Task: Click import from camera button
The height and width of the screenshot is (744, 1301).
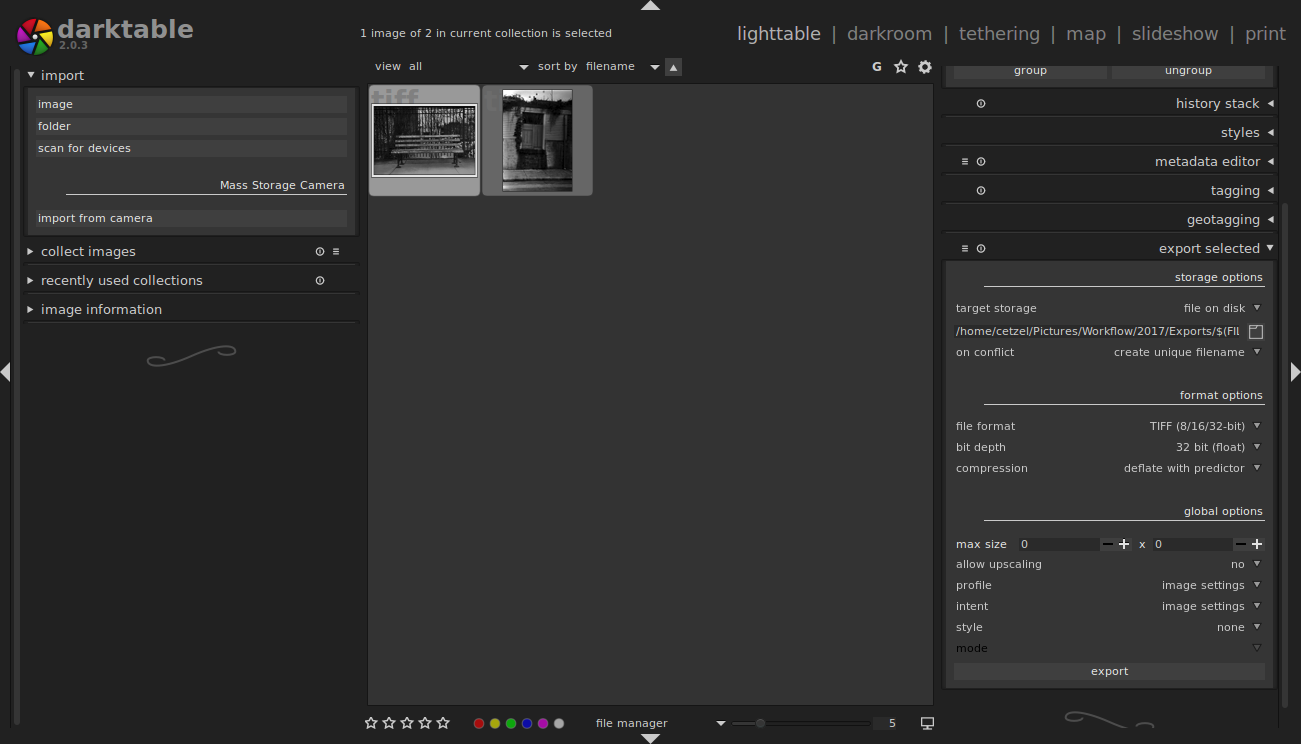Action: [191, 218]
